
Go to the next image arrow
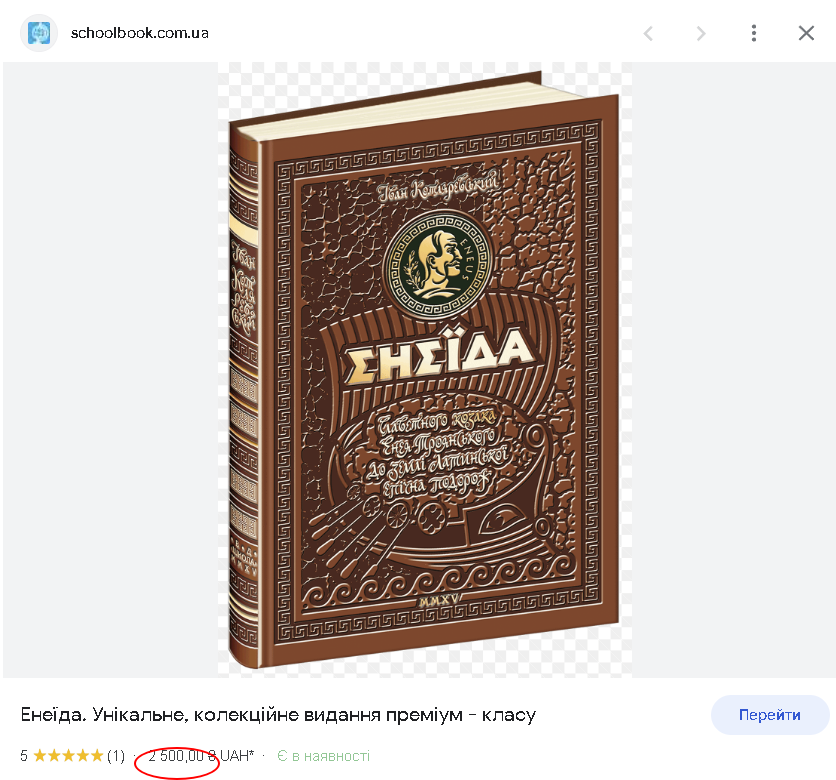click(x=701, y=34)
